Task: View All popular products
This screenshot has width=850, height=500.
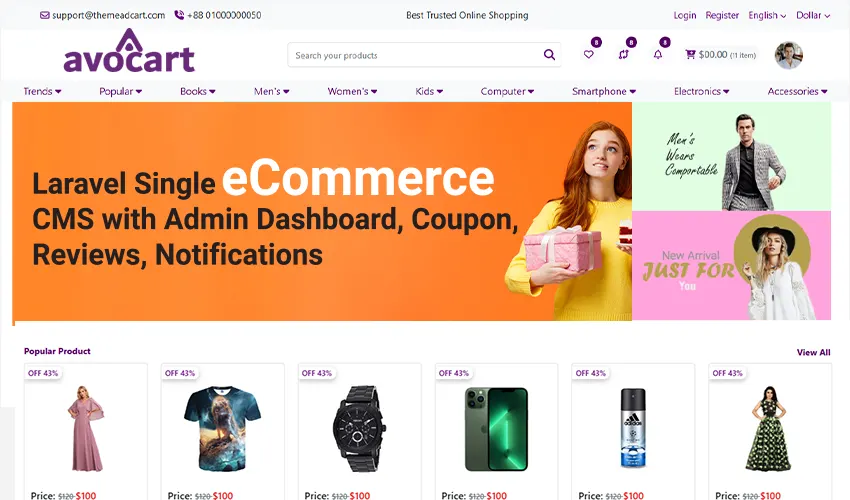Action: (x=813, y=352)
